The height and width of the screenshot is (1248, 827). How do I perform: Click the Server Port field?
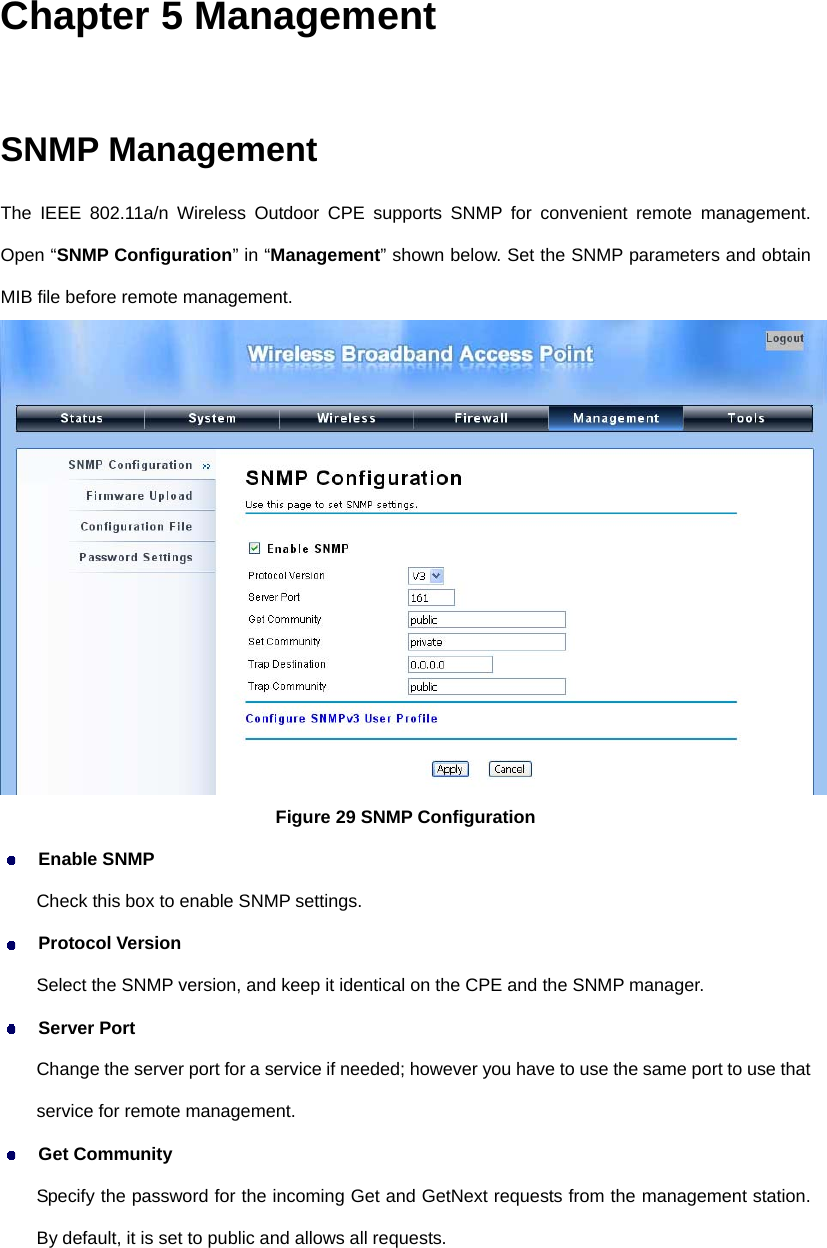click(x=431, y=597)
